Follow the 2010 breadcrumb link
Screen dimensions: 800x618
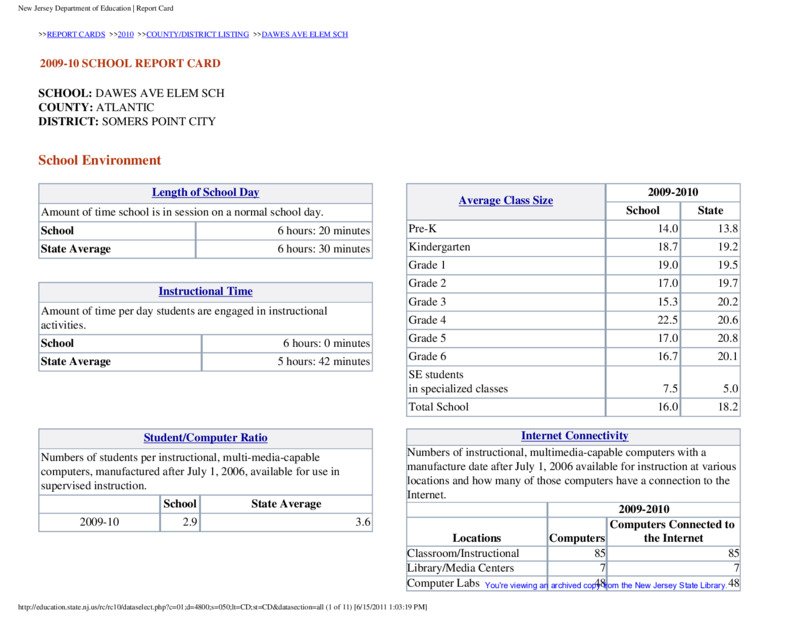(126, 34)
